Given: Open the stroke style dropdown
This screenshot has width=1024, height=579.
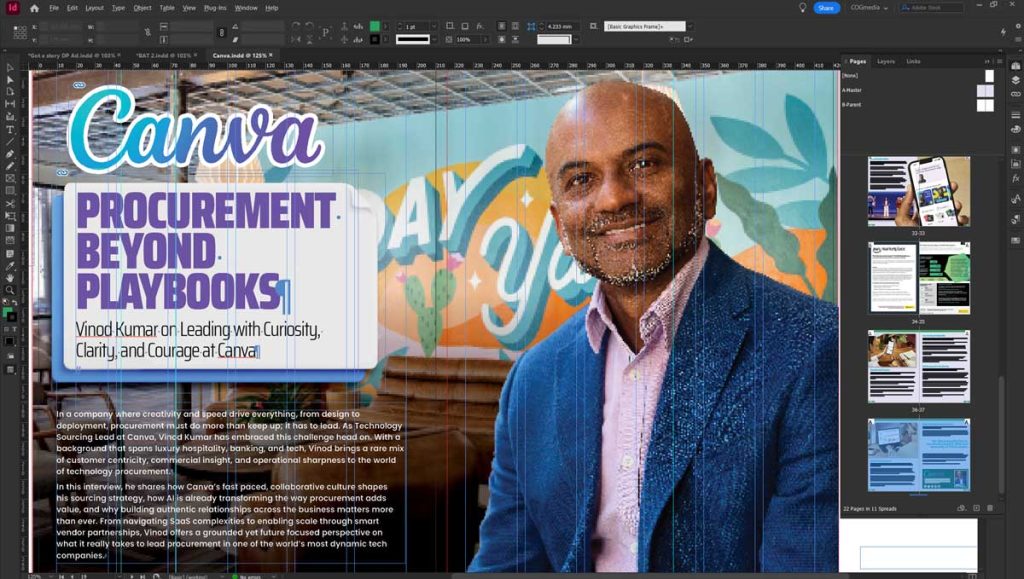Looking at the screenshot, I should click(434, 40).
